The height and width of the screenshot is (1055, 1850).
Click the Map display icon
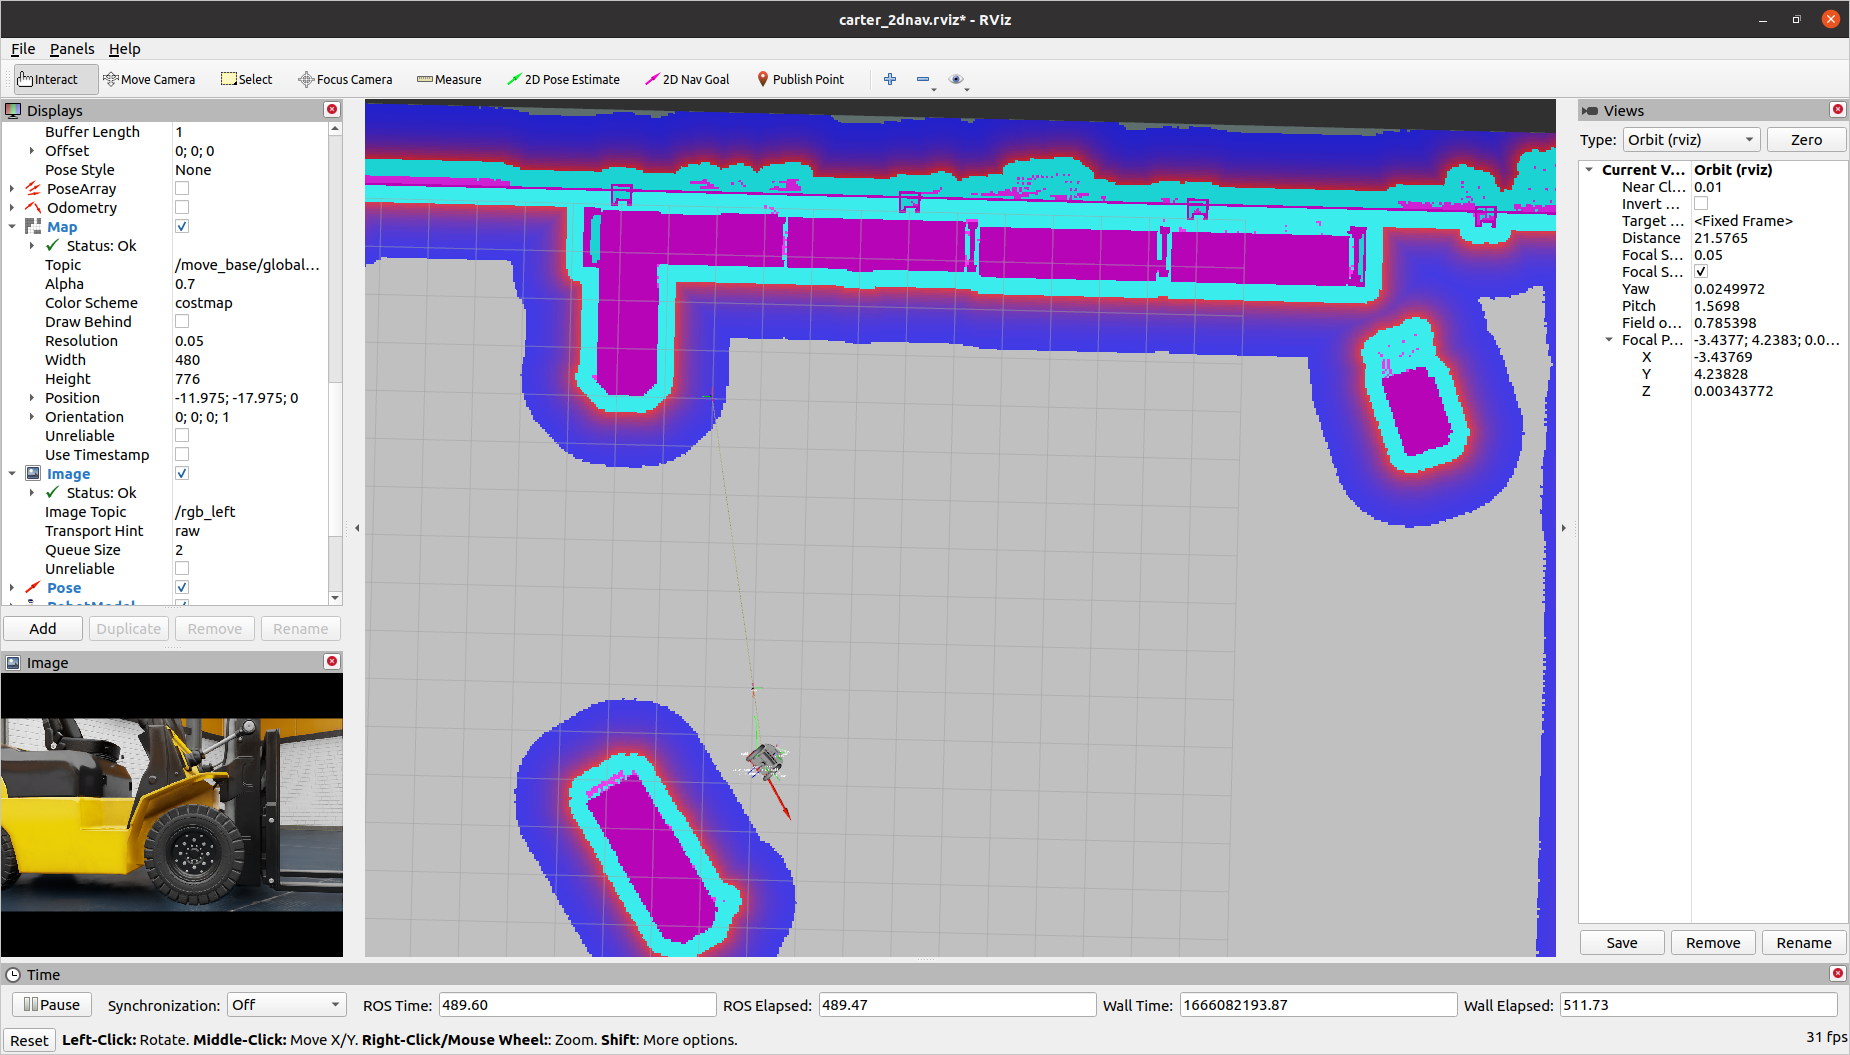pyautogui.click(x=33, y=227)
